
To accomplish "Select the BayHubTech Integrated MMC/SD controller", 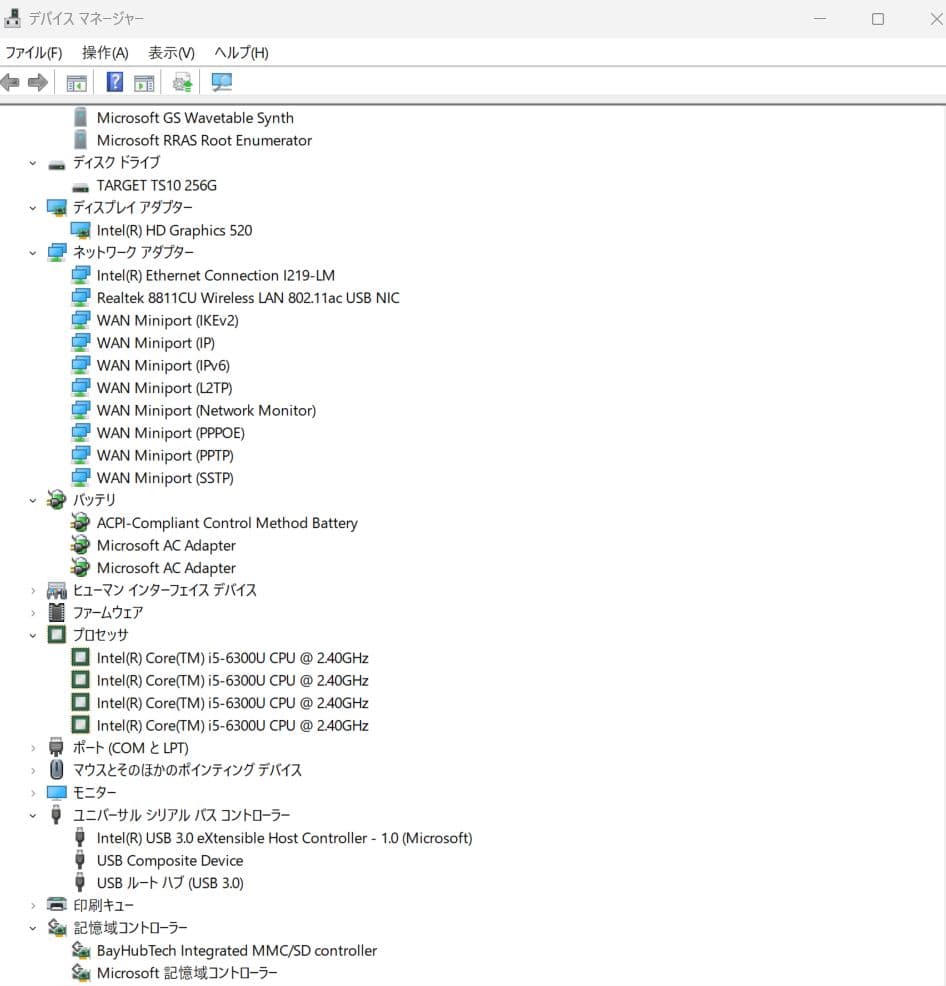I will 236,950.
